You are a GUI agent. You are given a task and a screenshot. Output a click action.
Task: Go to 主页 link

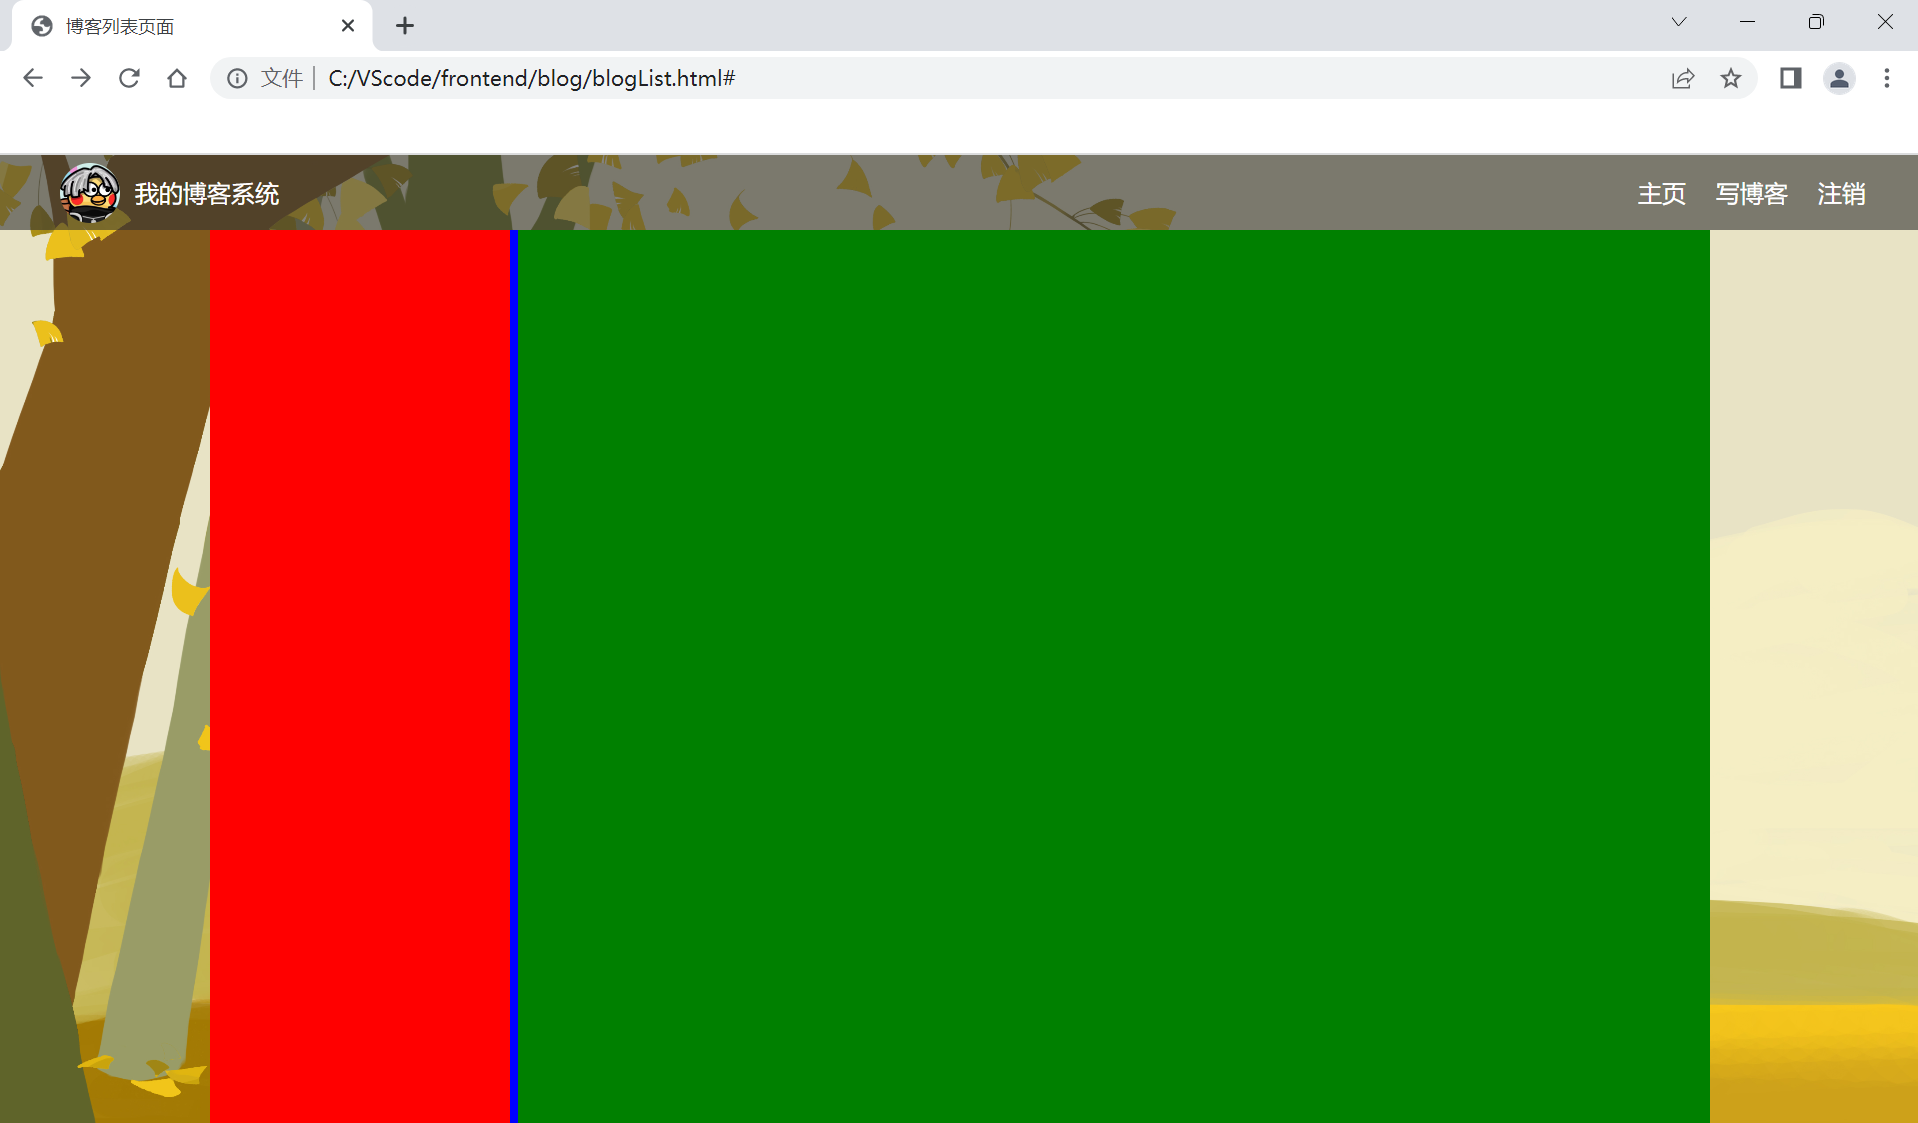[x=1662, y=194]
